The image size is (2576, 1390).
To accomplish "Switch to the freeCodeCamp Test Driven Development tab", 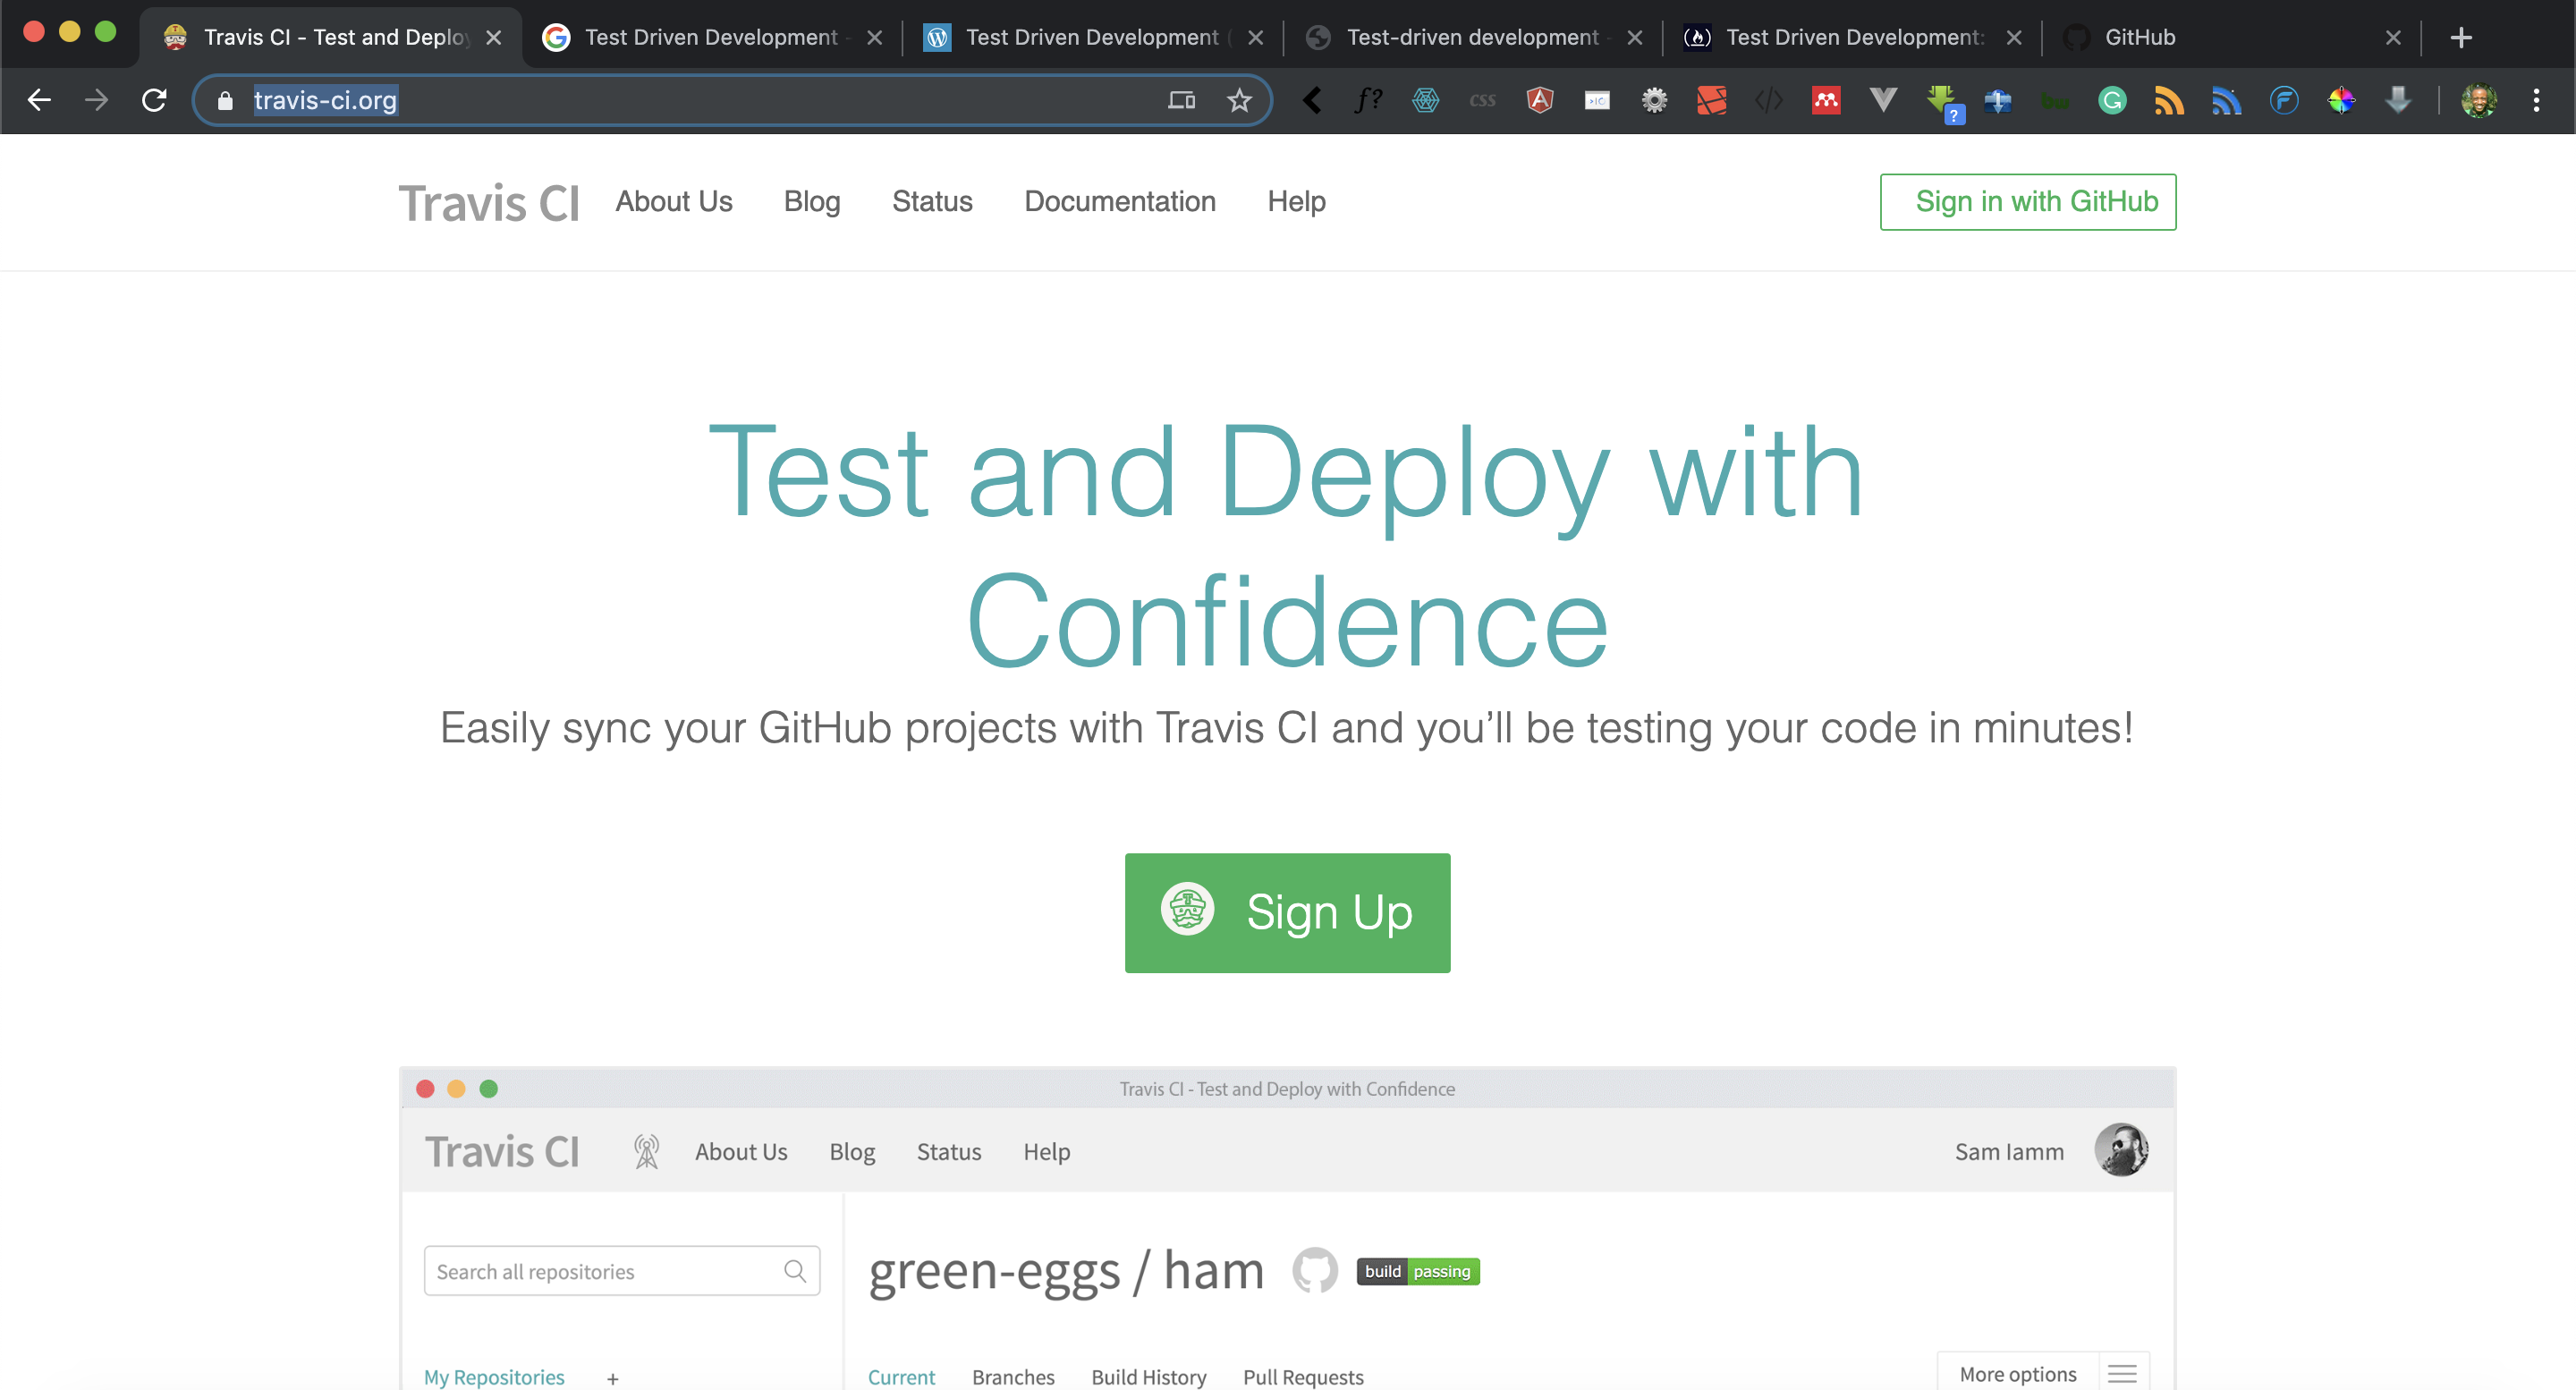I will pos(1854,37).
